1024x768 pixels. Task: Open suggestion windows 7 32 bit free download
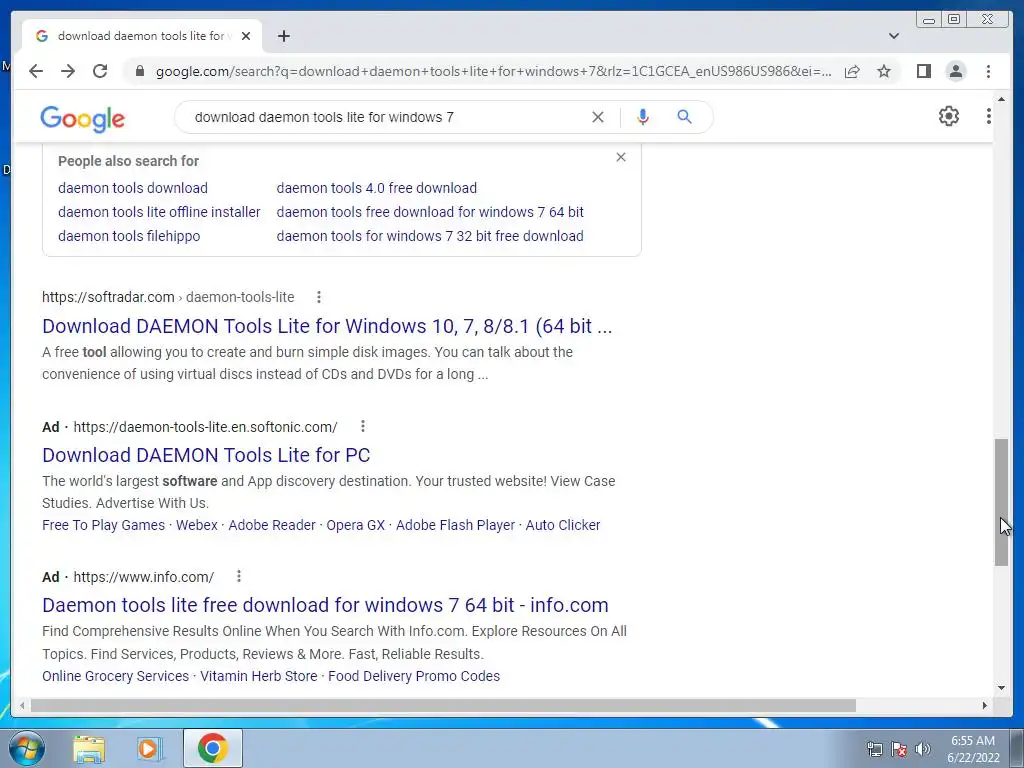(430, 236)
